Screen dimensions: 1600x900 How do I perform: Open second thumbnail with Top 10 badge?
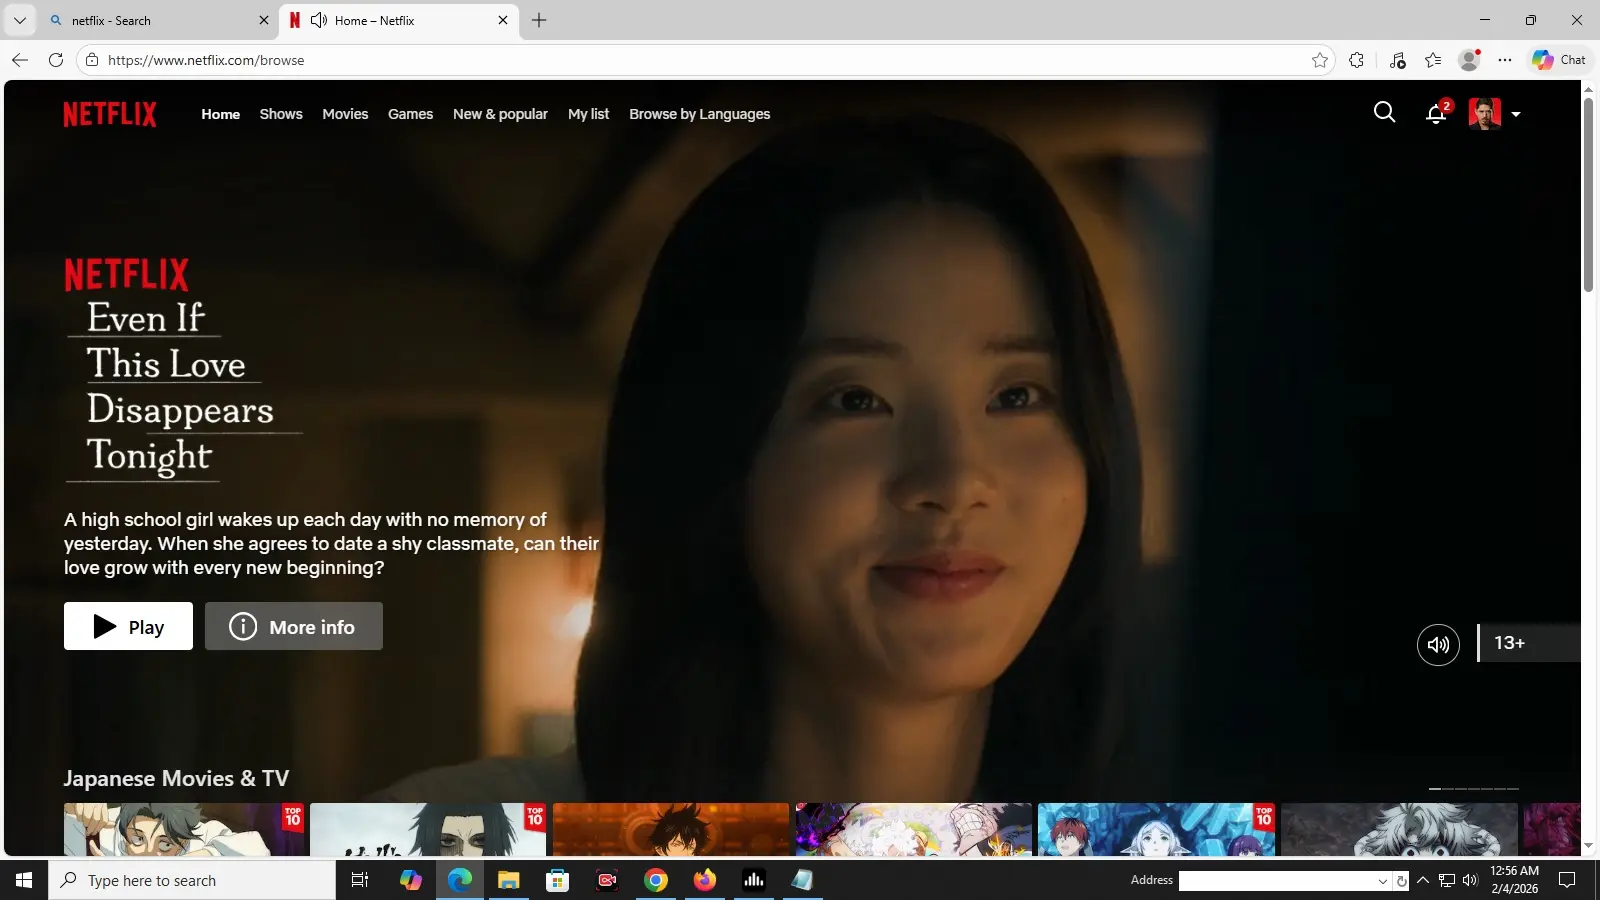point(428,829)
